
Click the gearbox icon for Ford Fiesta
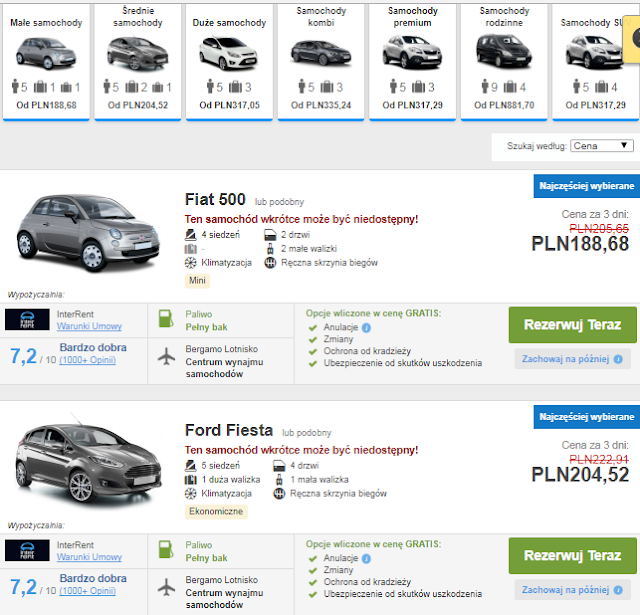click(279, 494)
